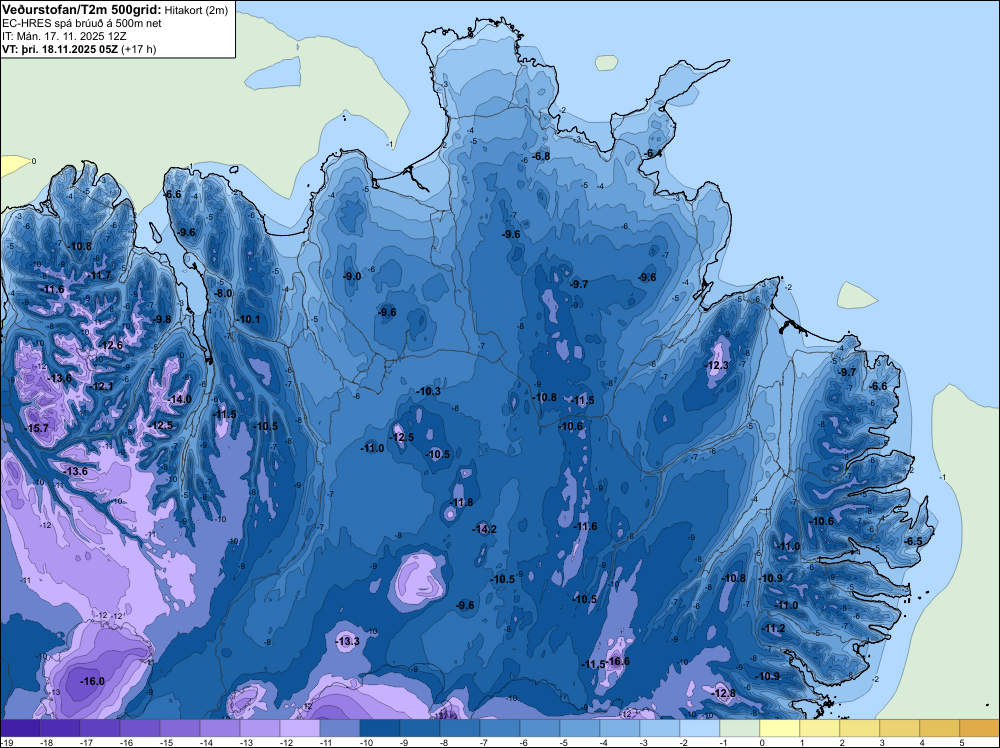
Task: Click the -10.3 temperature label on the map
Action: (x=429, y=391)
